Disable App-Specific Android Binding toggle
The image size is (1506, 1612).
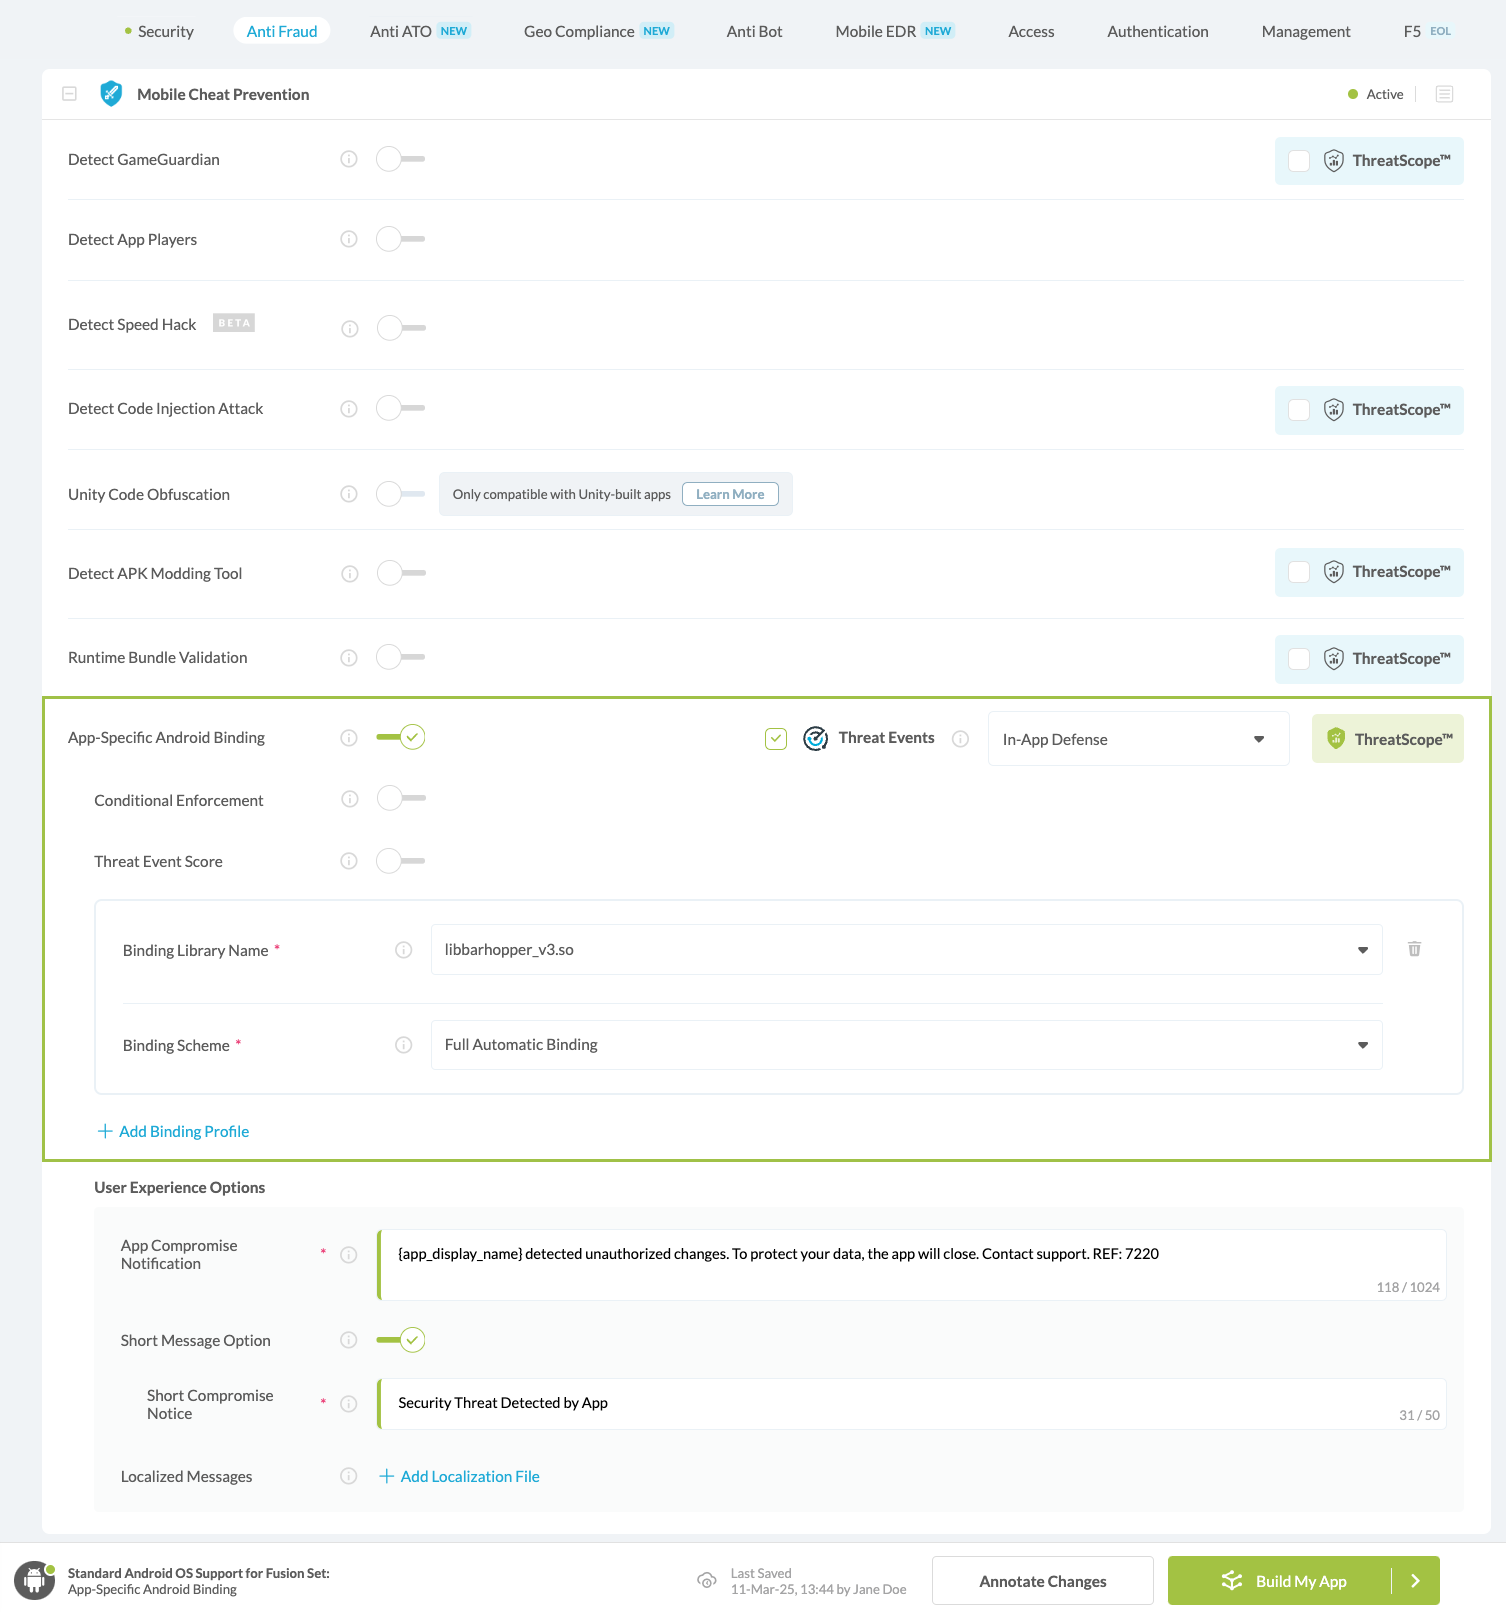point(401,738)
